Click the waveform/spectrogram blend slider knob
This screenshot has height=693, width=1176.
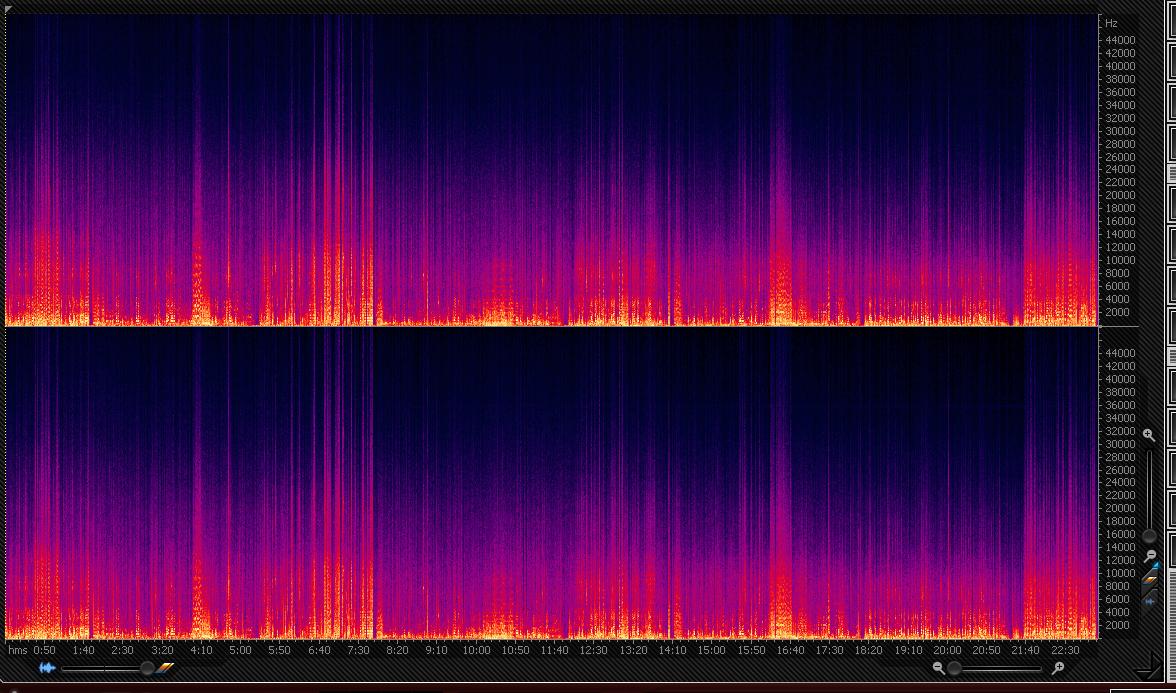click(x=147, y=668)
